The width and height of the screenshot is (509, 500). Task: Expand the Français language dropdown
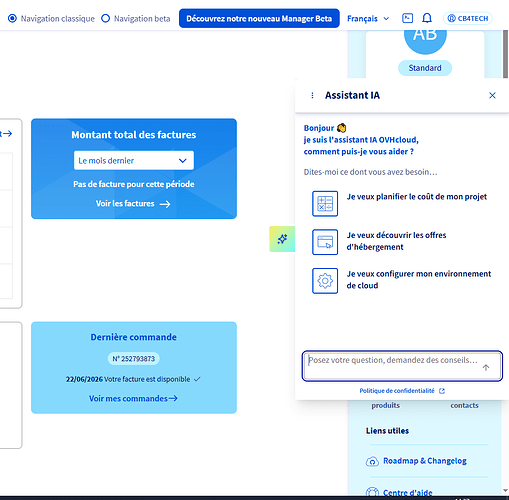368,18
